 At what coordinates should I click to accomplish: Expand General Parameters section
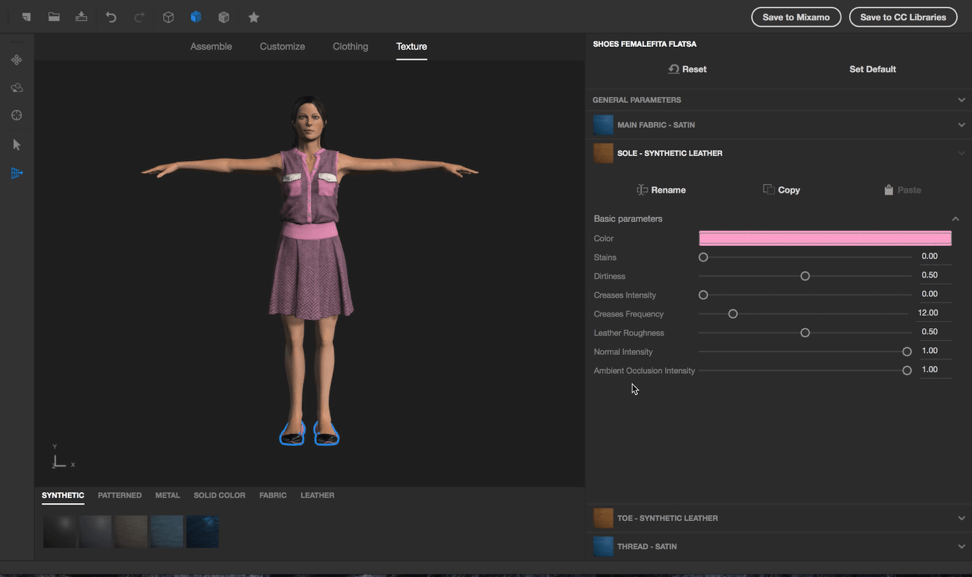click(x=961, y=100)
